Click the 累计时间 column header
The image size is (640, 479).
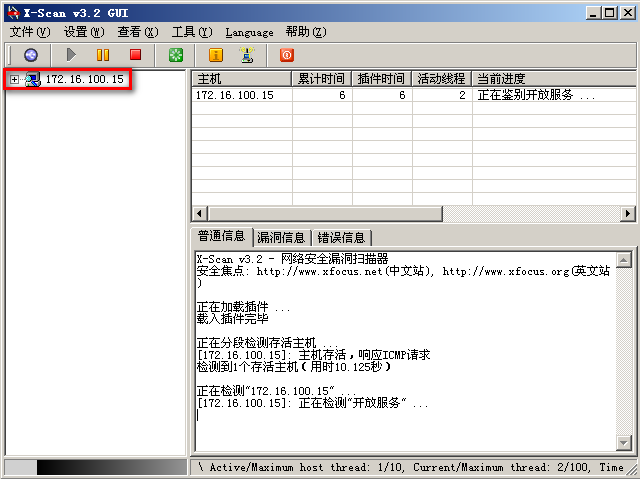pyautogui.click(x=322, y=78)
